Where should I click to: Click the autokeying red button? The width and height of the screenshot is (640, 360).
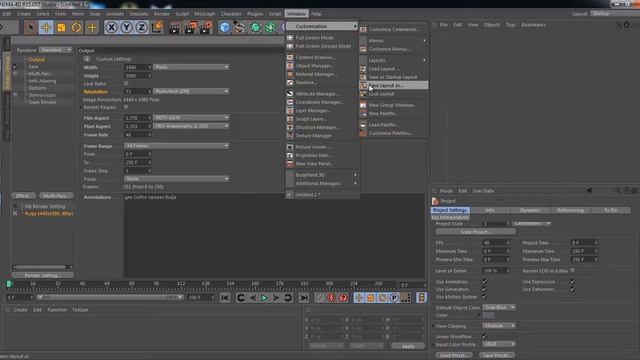click(x=343, y=298)
